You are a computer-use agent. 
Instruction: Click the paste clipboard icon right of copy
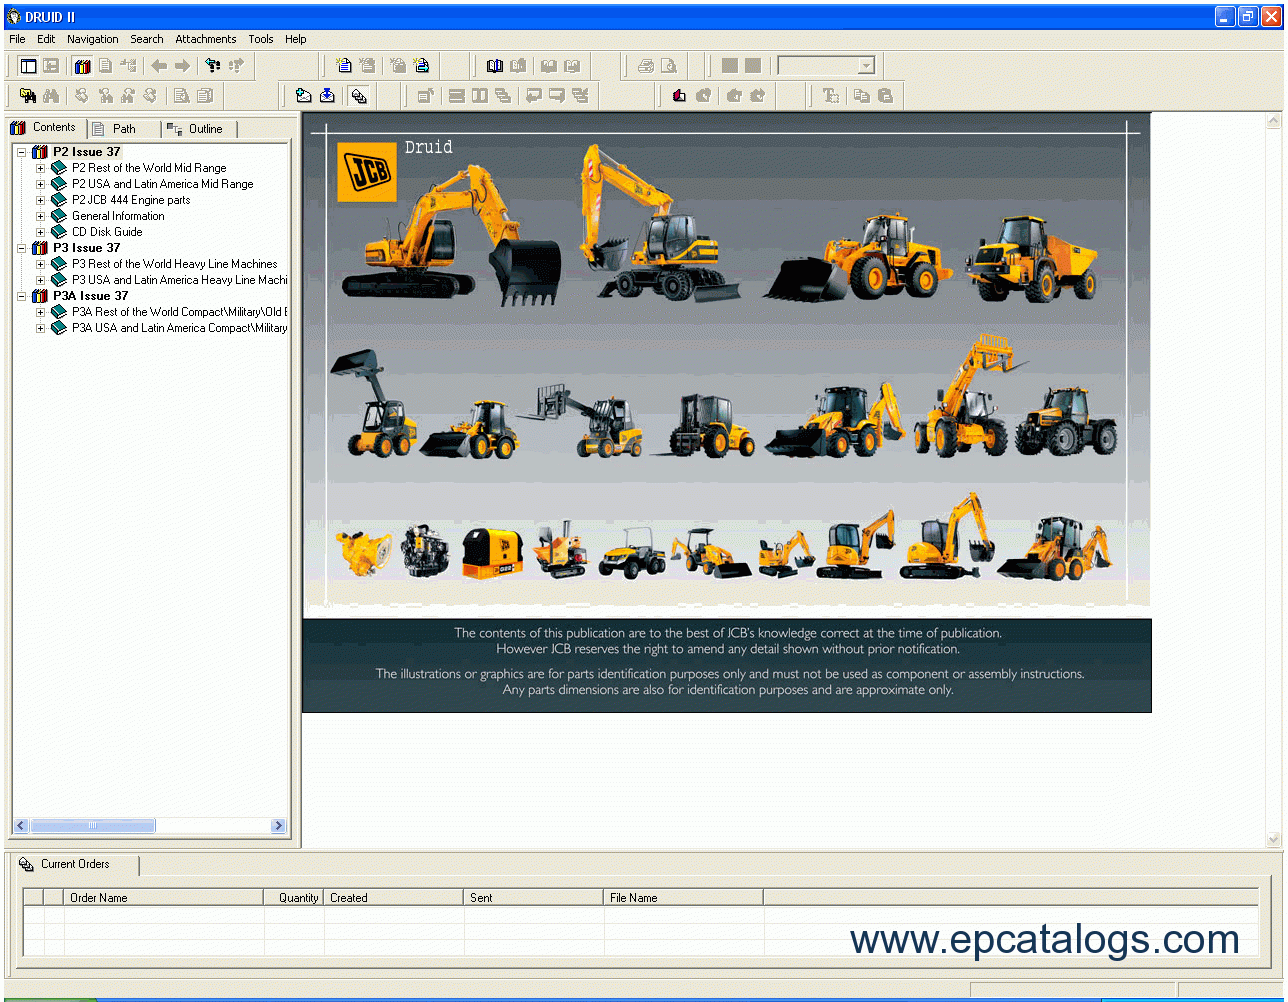tap(884, 96)
